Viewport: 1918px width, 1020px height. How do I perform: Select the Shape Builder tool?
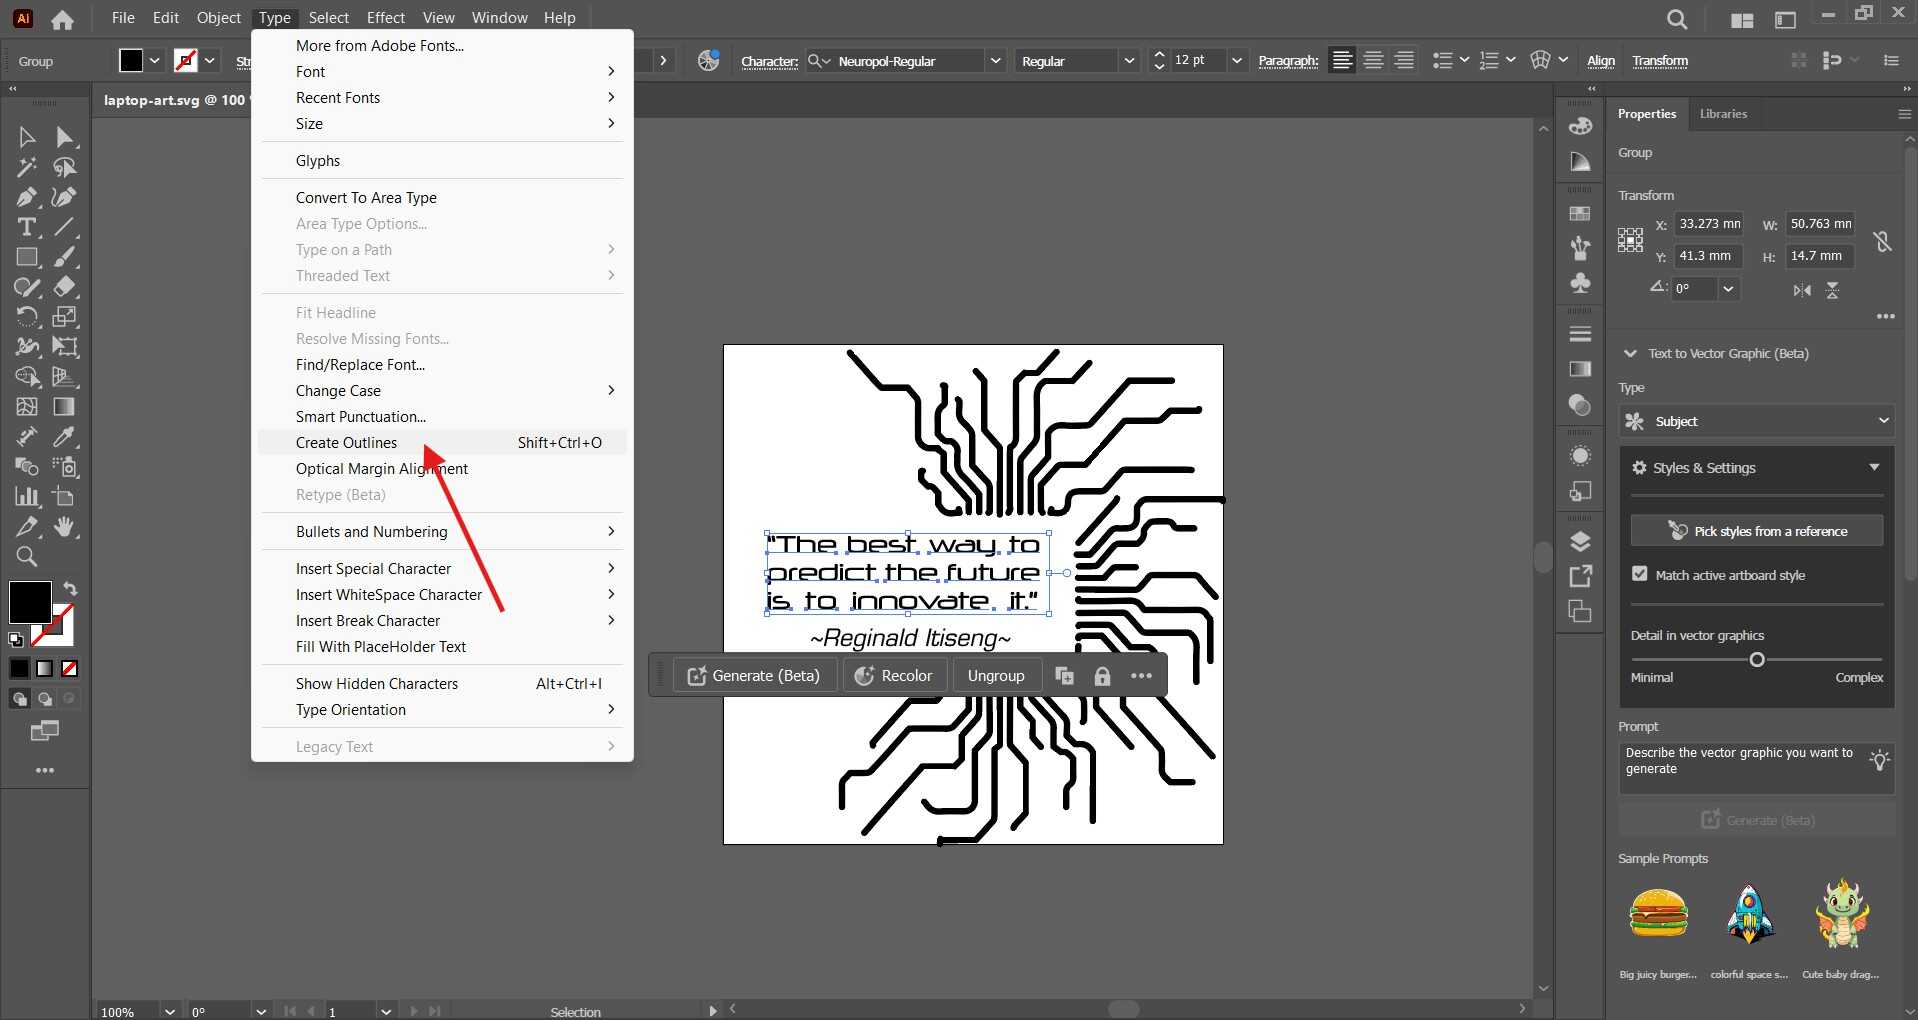[27, 377]
